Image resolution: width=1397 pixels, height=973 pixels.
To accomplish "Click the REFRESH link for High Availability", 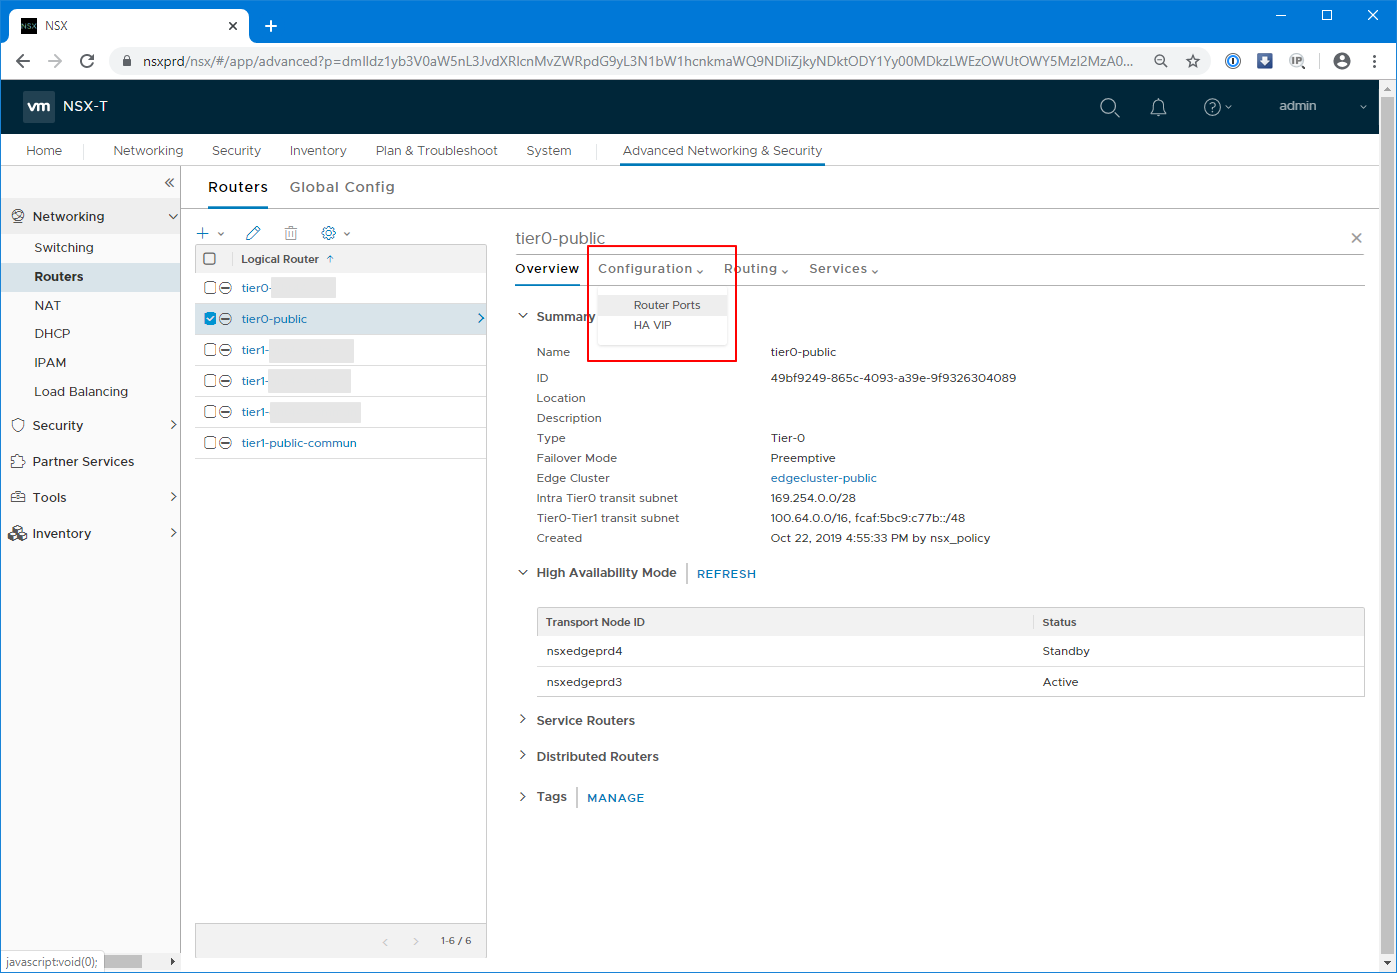I will (726, 574).
